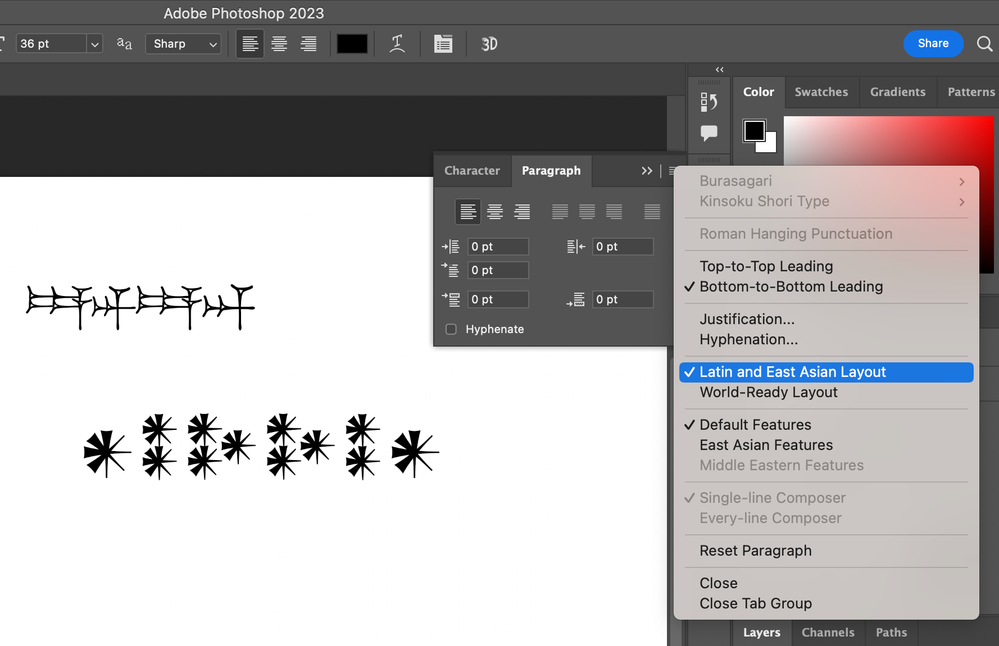Switch to the Character tab
Viewport: 999px width, 646px height.
pyautogui.click(x=472, y=170)
